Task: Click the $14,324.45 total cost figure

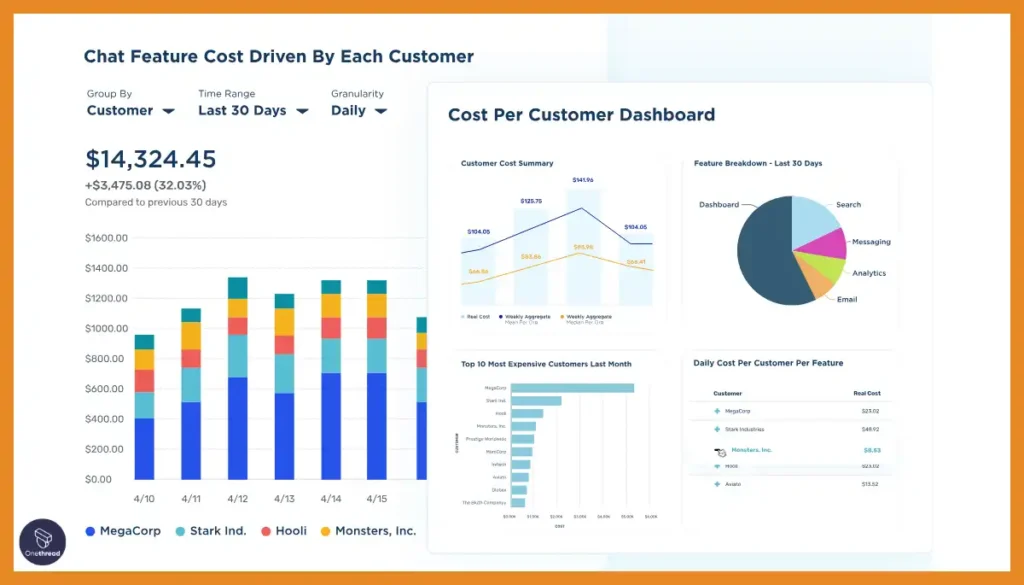Action: point(151,159)
